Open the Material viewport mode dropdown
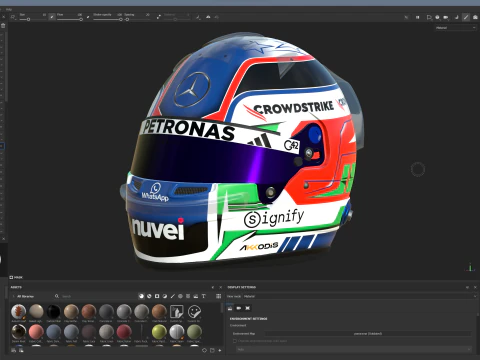480x360 pixels. (x=456, y=28)
